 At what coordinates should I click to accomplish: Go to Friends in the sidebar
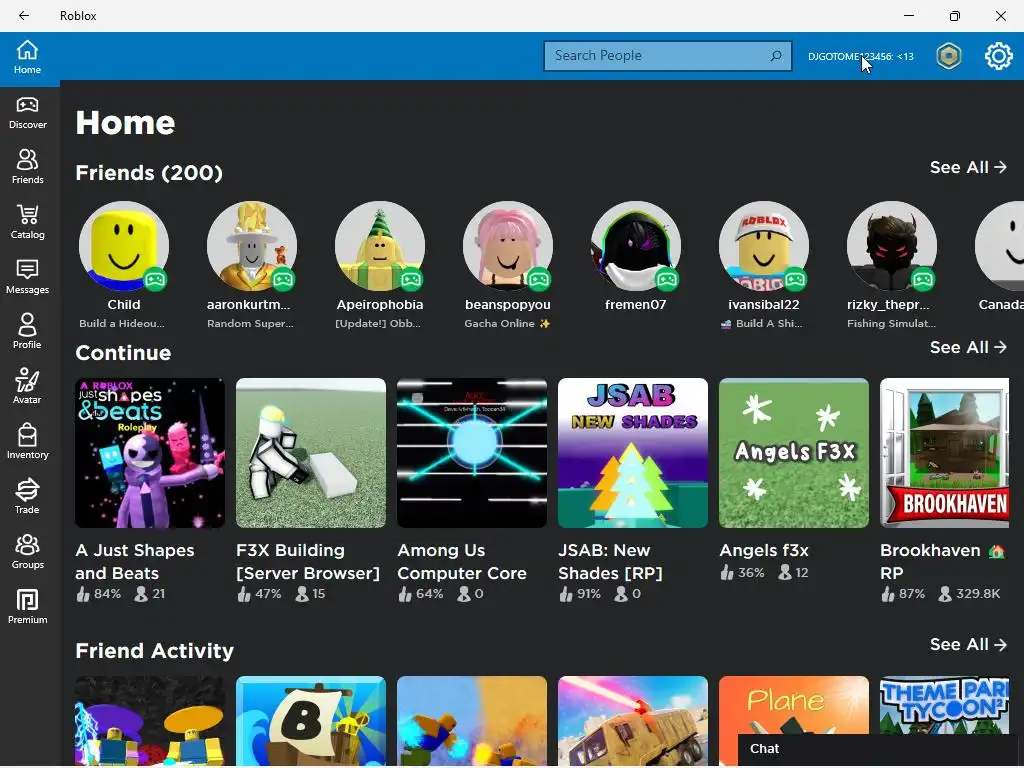(27, 167)
